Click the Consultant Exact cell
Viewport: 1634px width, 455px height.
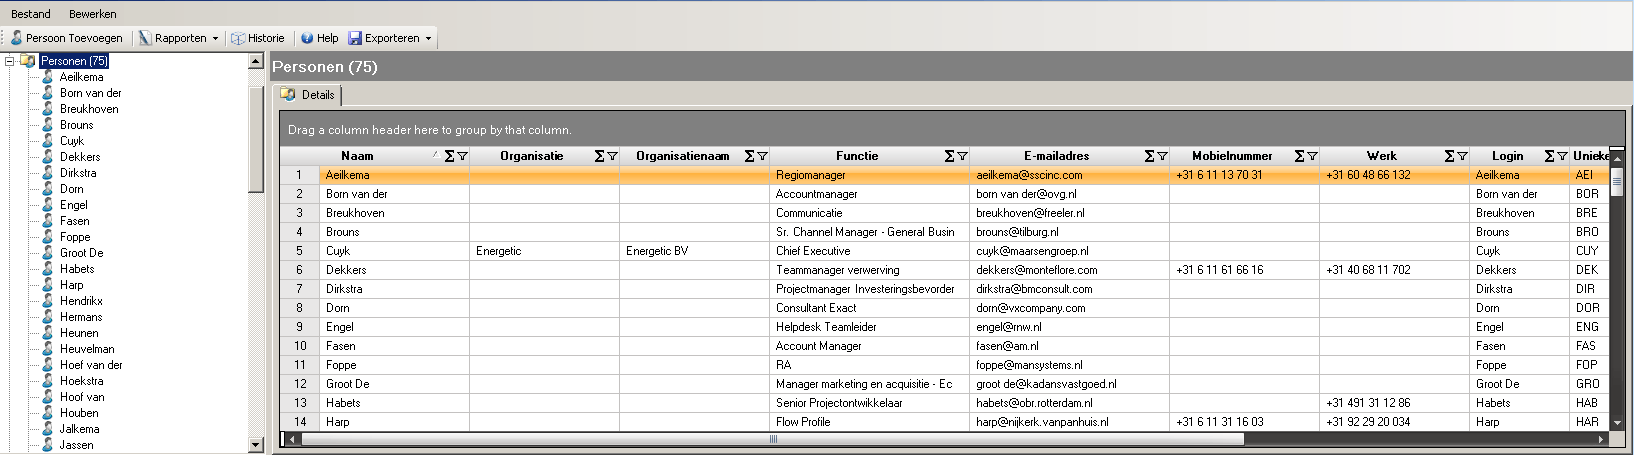(869, 308)
